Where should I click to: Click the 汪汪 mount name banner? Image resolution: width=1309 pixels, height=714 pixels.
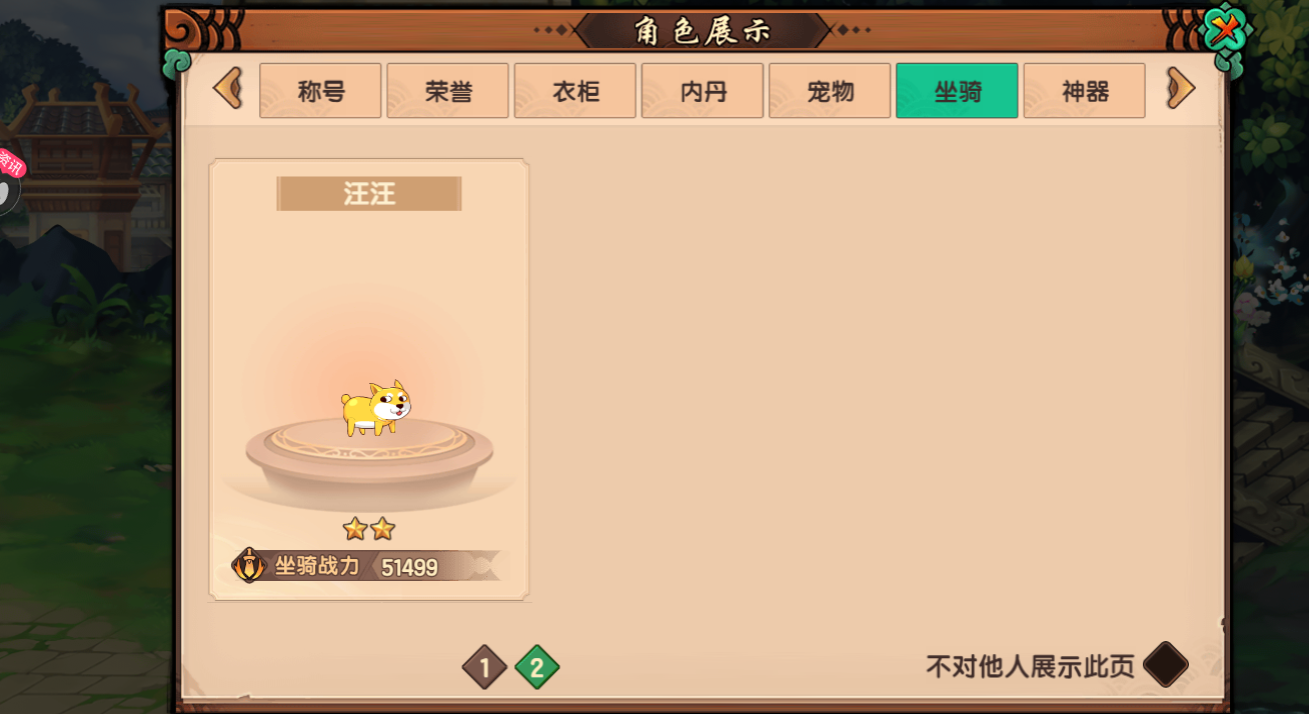point(369,194)
